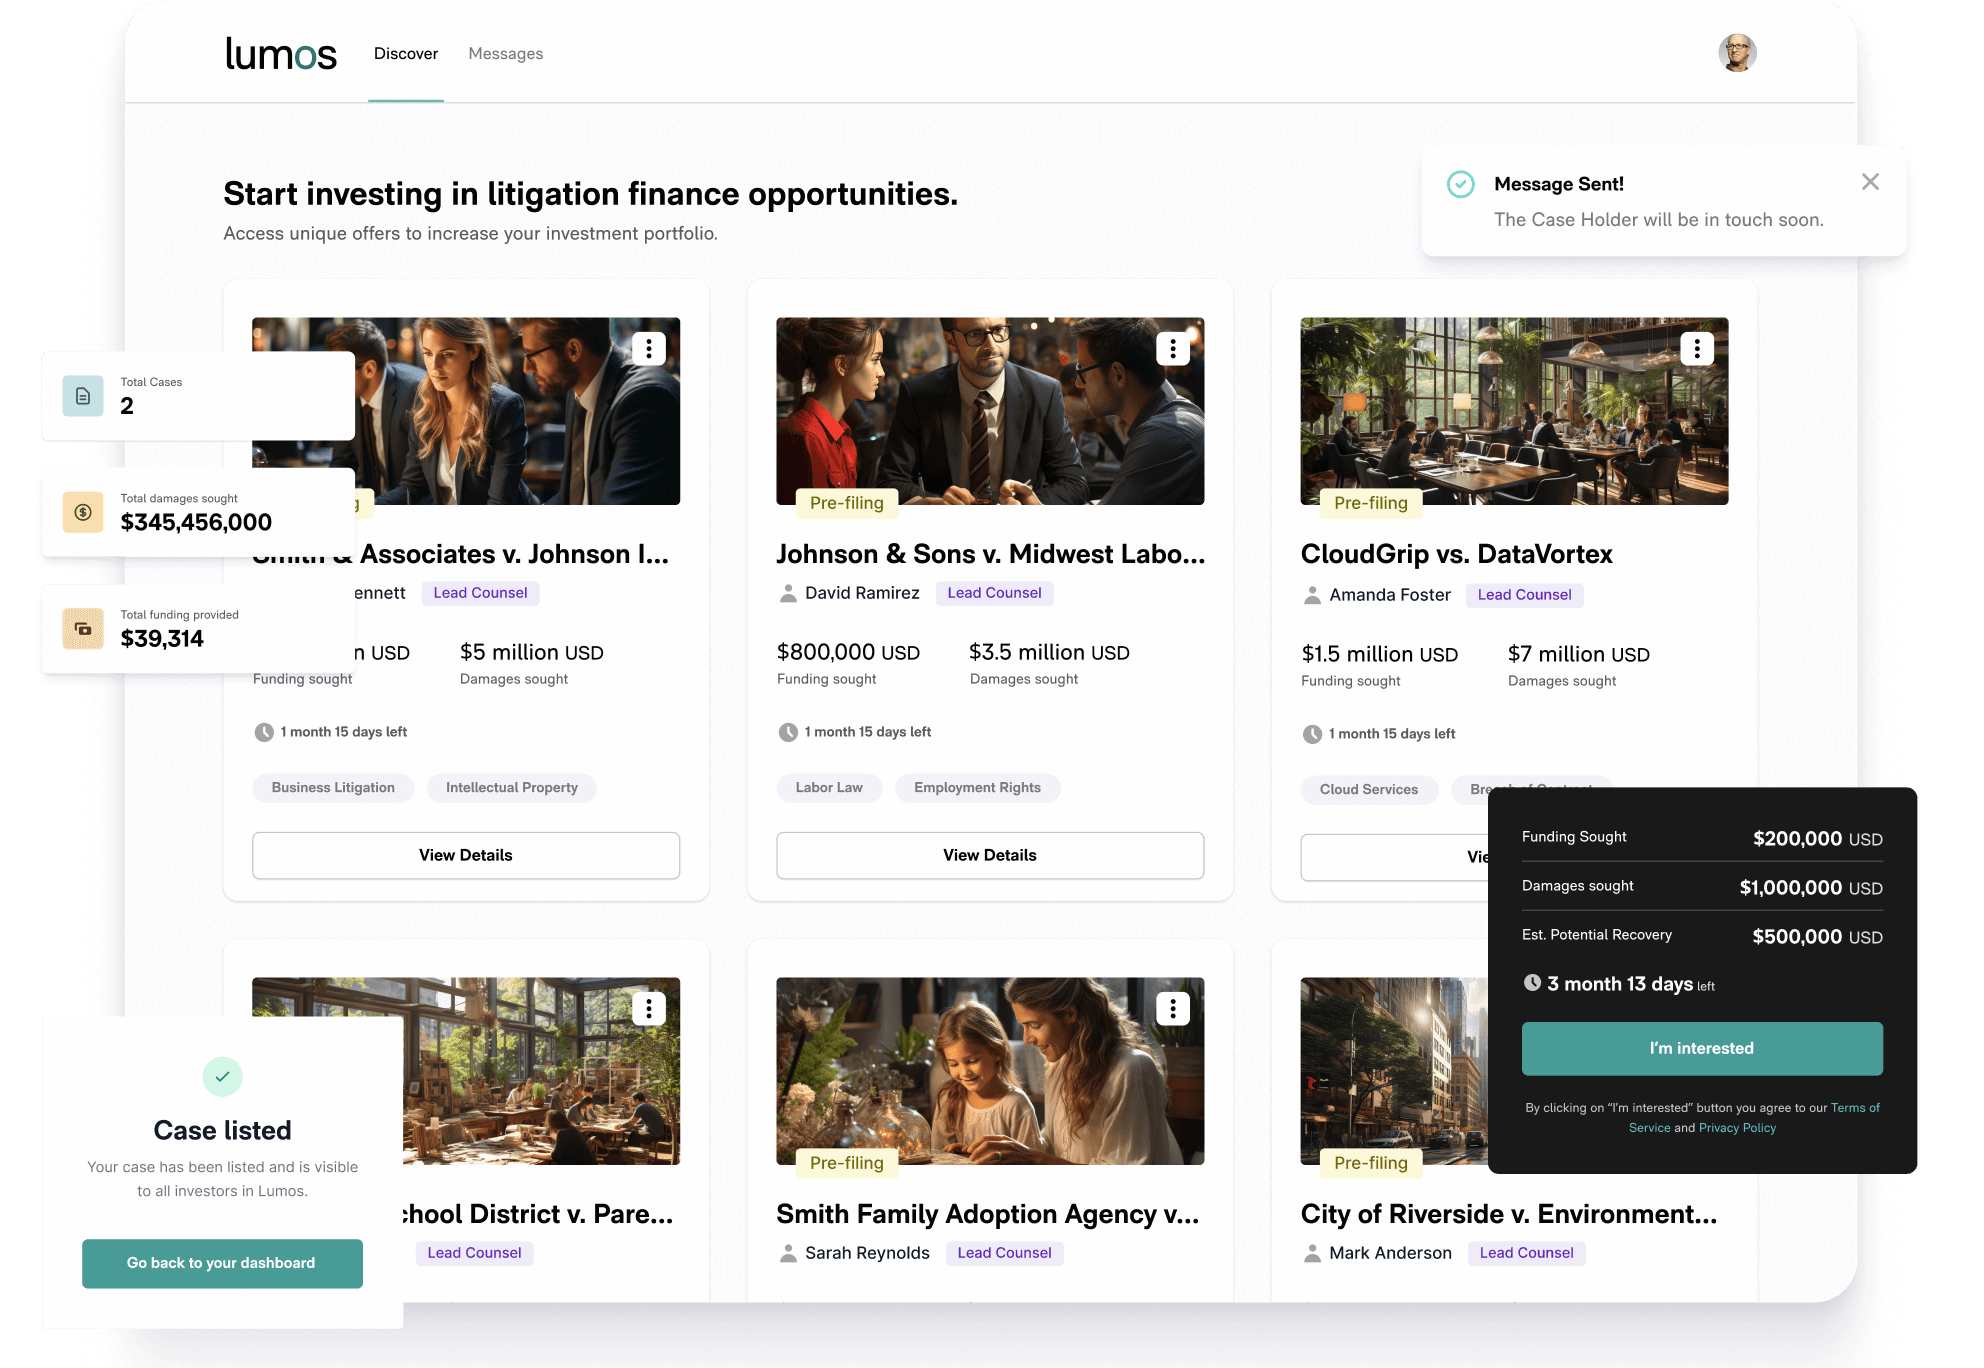Click the green checkmark in Message Sent toast
The image size is (1984, 1368).
(x=1463, y=184)
